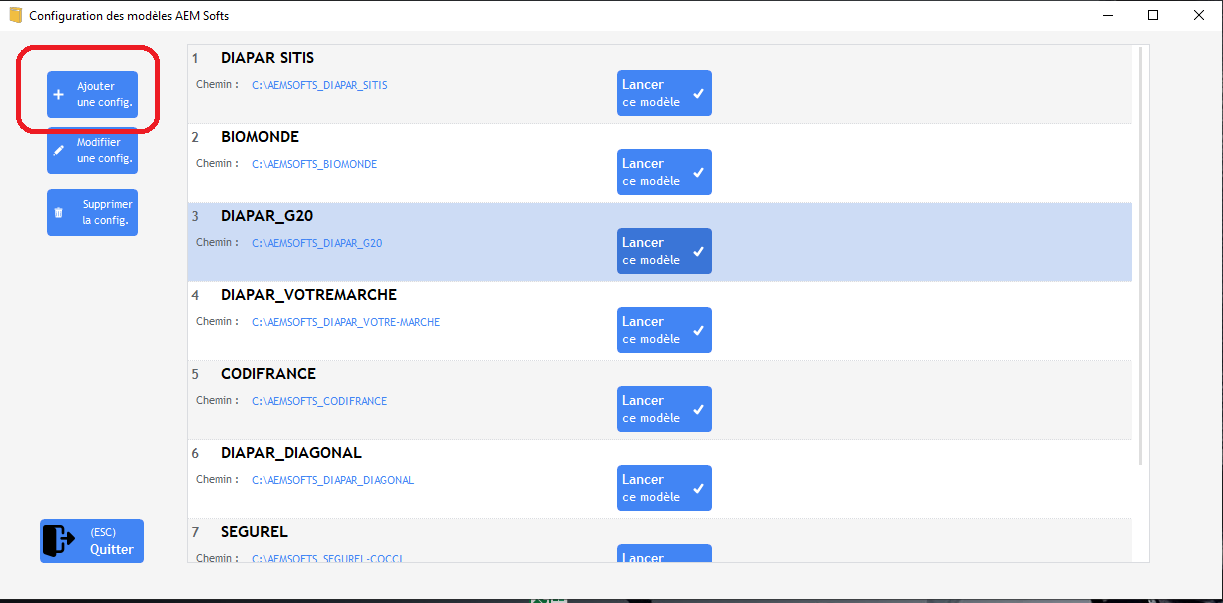Click the pencil icon on Modifier une config.
Viewport: 1223px width, 603px height.
(x=58, y=151)
